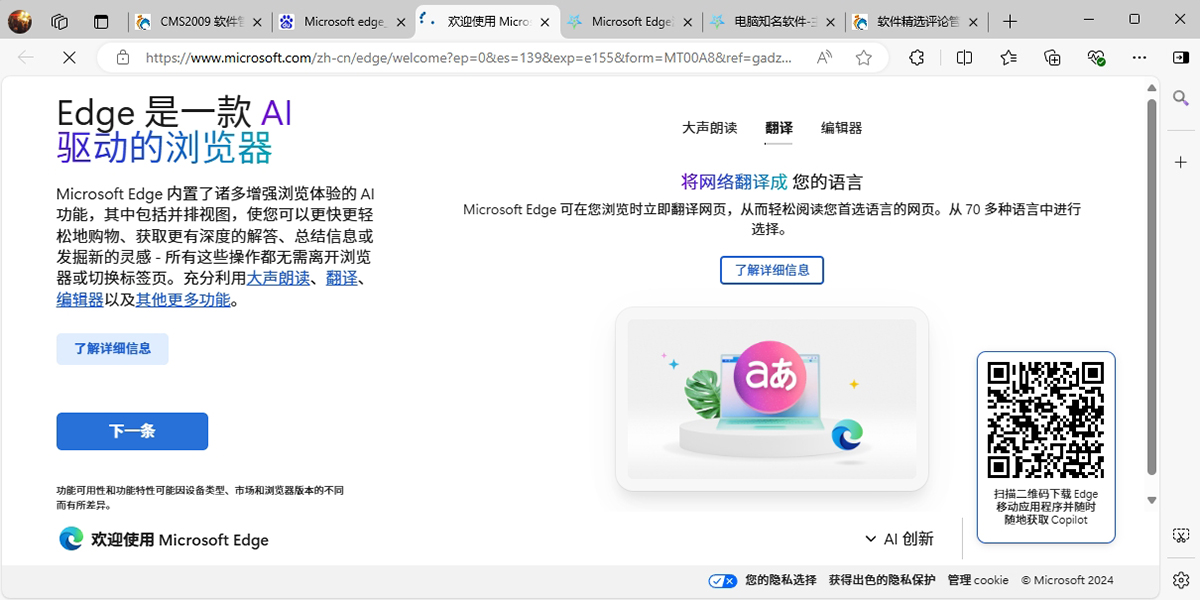Open the 大声朗读 inline link
Image resolution: width=1200 pixels, height=600 pixels.
278,278
